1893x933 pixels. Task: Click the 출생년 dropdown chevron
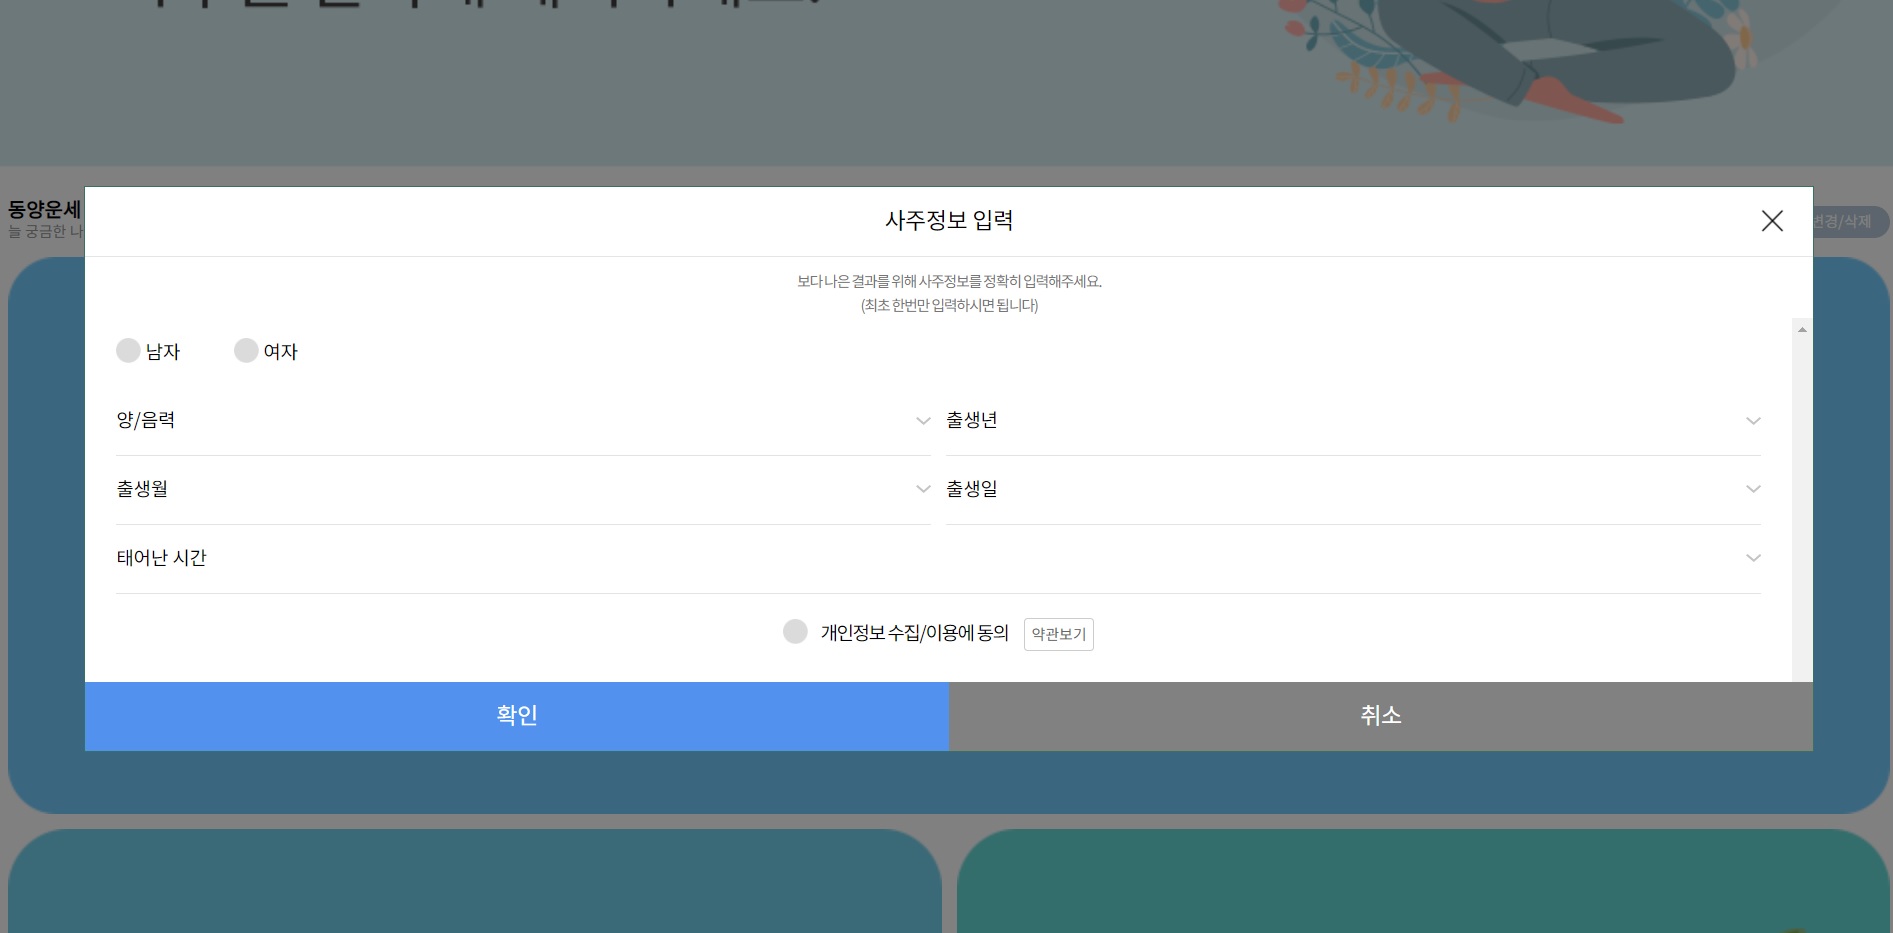click(x=1753, y=420)
